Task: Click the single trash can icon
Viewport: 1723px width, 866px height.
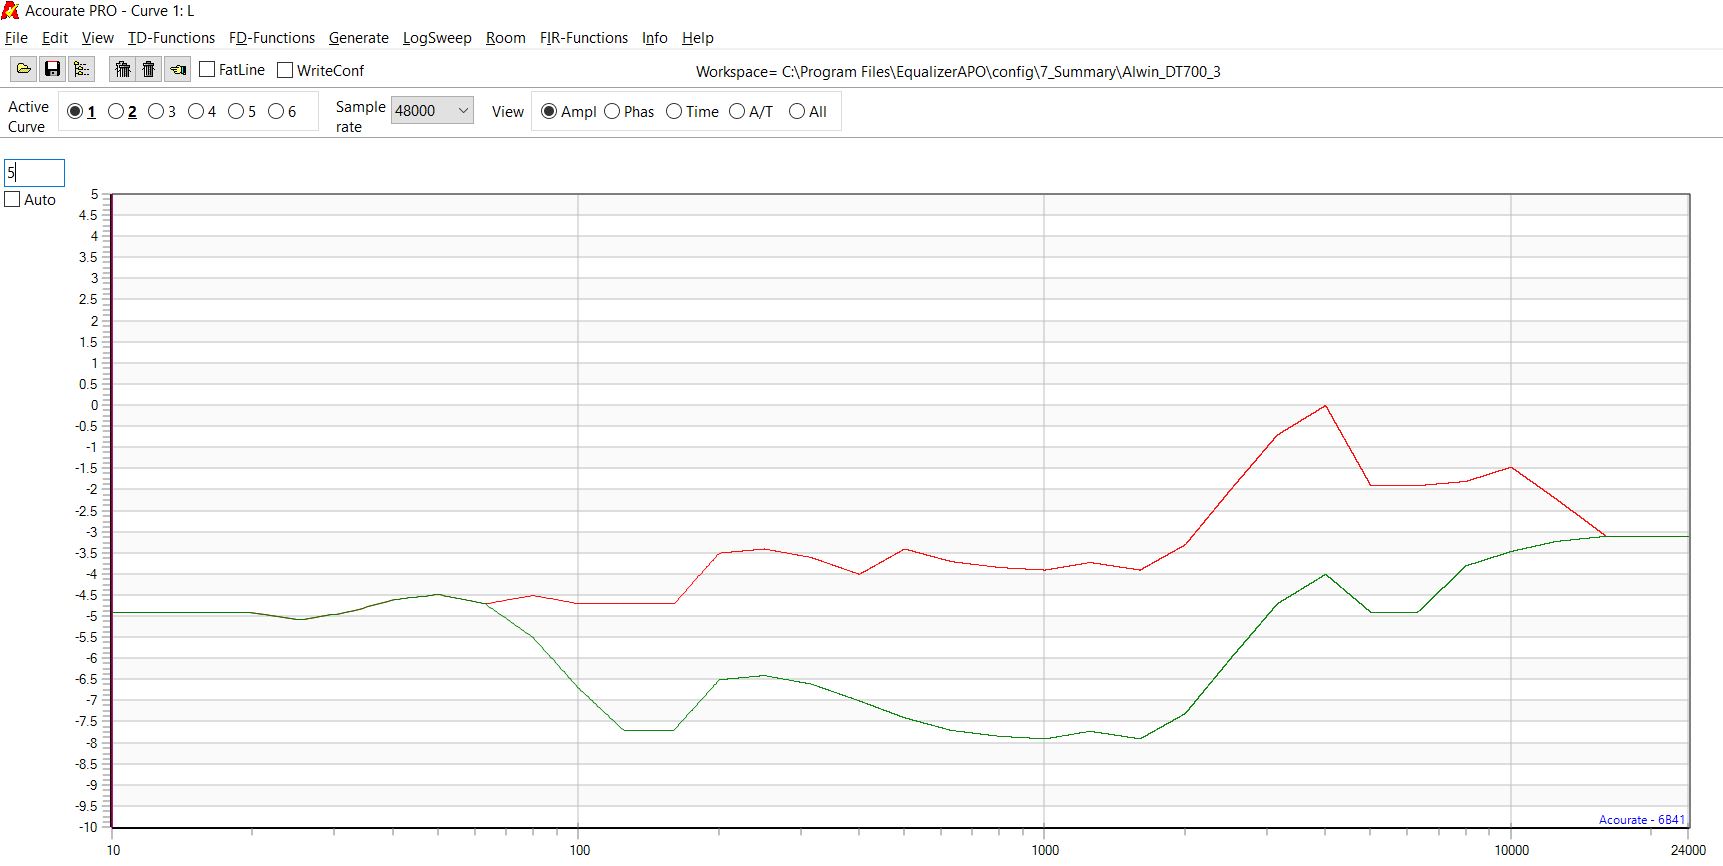Action: coord(149,69)
